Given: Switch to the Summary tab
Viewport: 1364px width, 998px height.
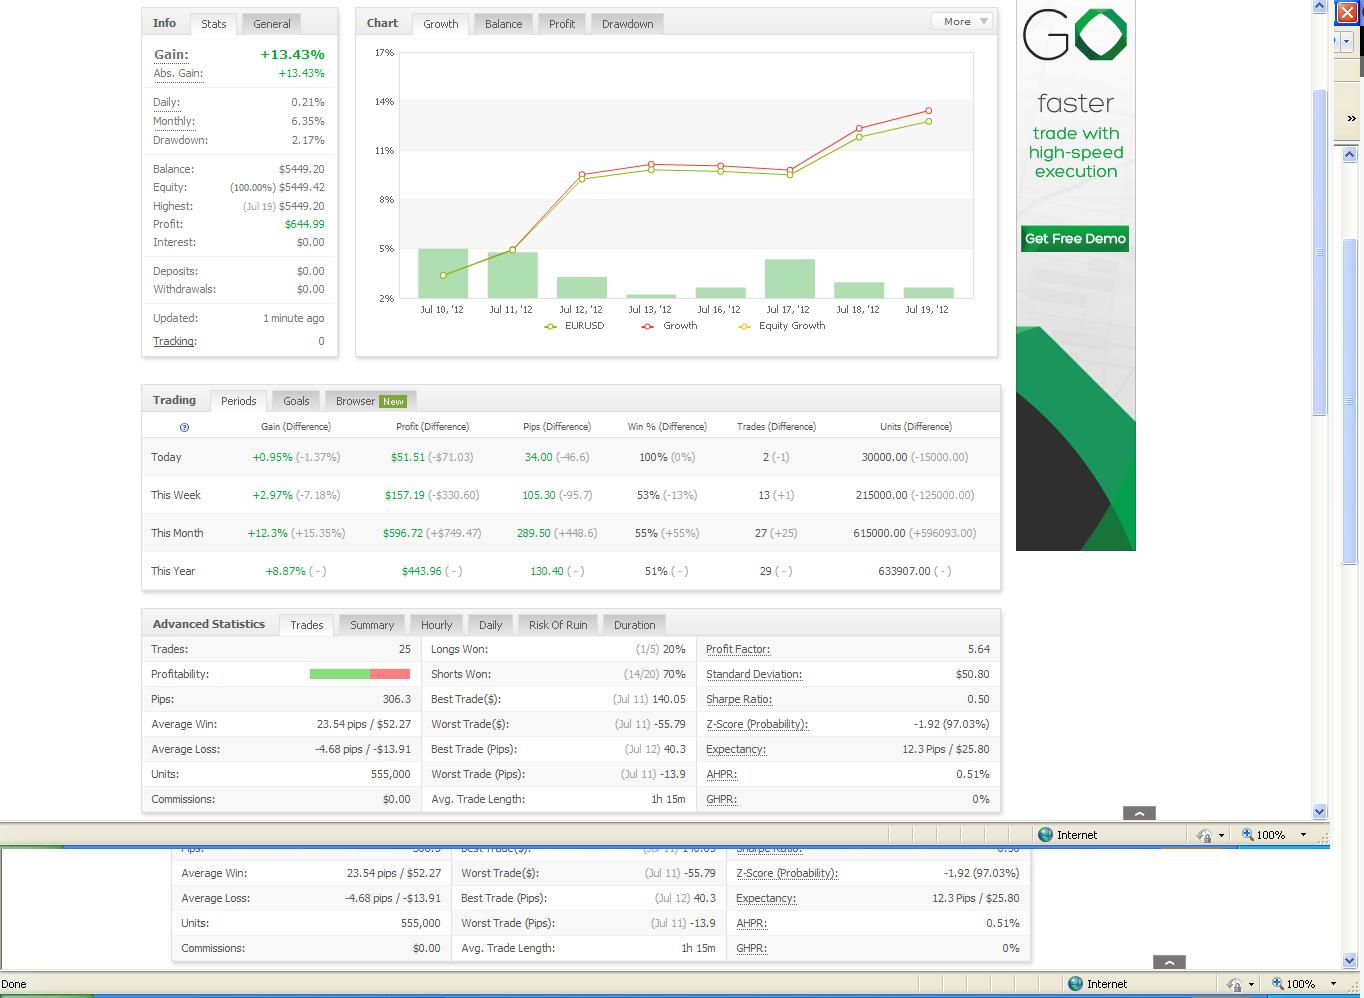Looking at the screenshot, I should pyautogui.click(x=372, y=625).
